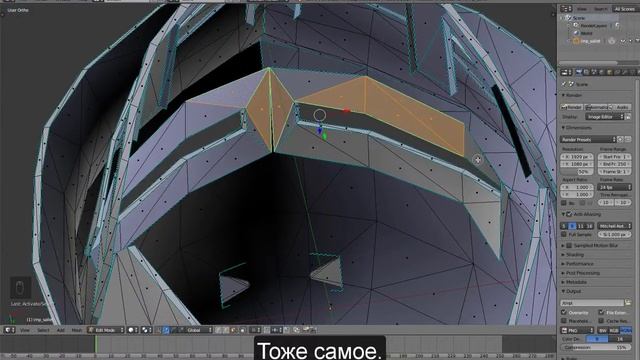Expand the Shading panel
640x360 pixels.
[575, 255]
